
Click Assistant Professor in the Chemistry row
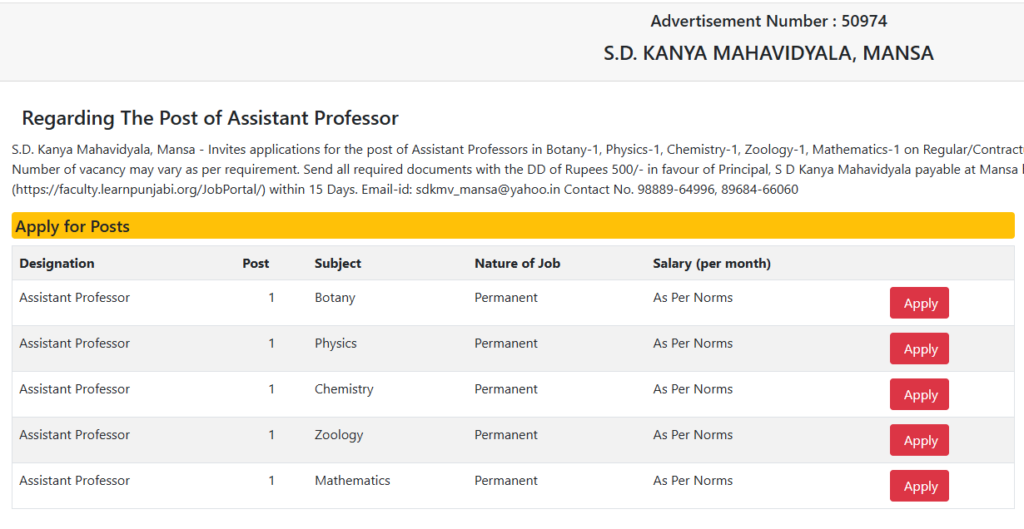[x=74, y=389]
